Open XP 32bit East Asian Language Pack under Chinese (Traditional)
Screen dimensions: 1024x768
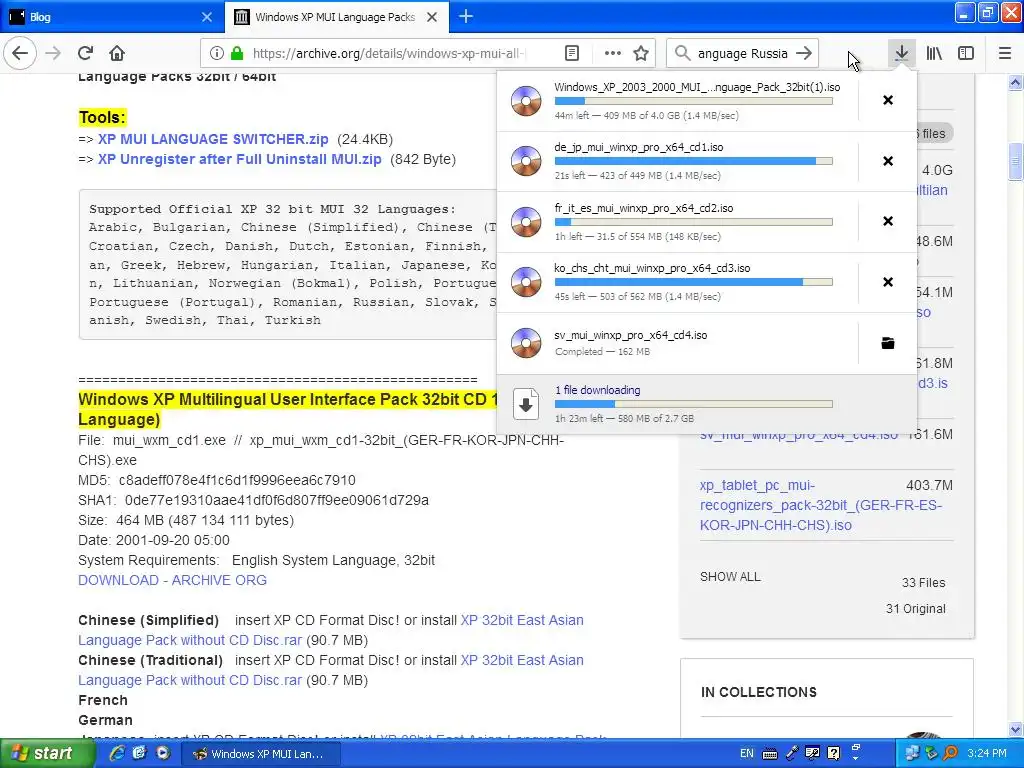click(x=330, y=670)
